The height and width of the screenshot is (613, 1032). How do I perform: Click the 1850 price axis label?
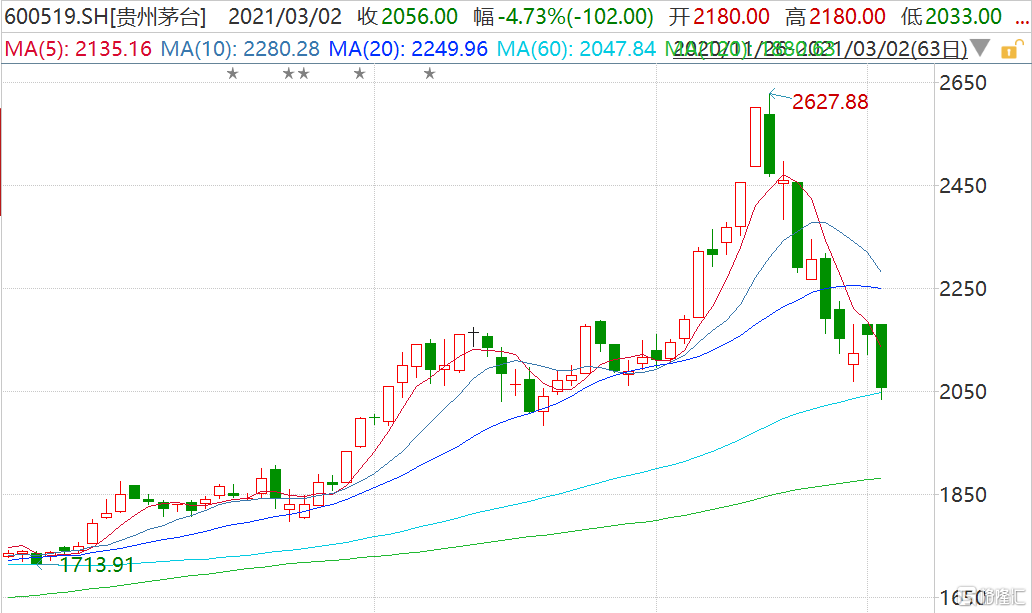click(x=963, y=494)
